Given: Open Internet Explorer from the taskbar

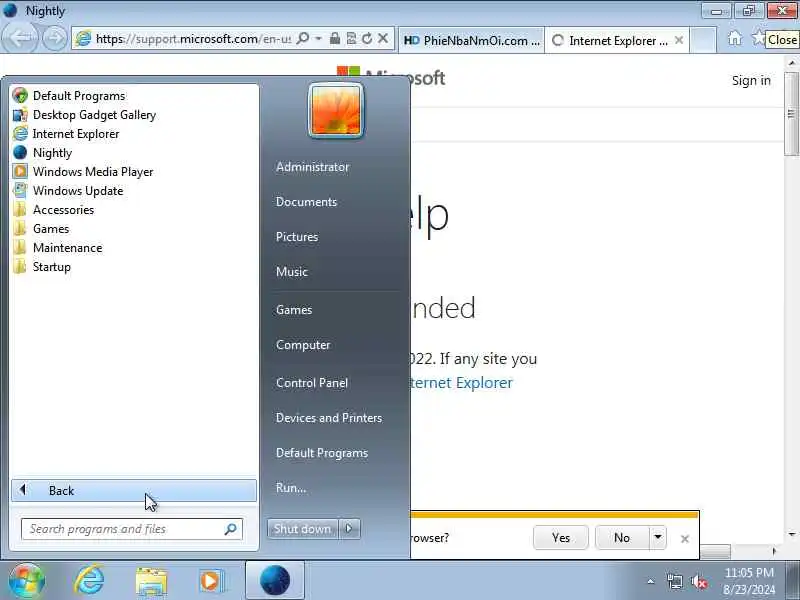Looking at the screenshot, I should click(89, 581).
